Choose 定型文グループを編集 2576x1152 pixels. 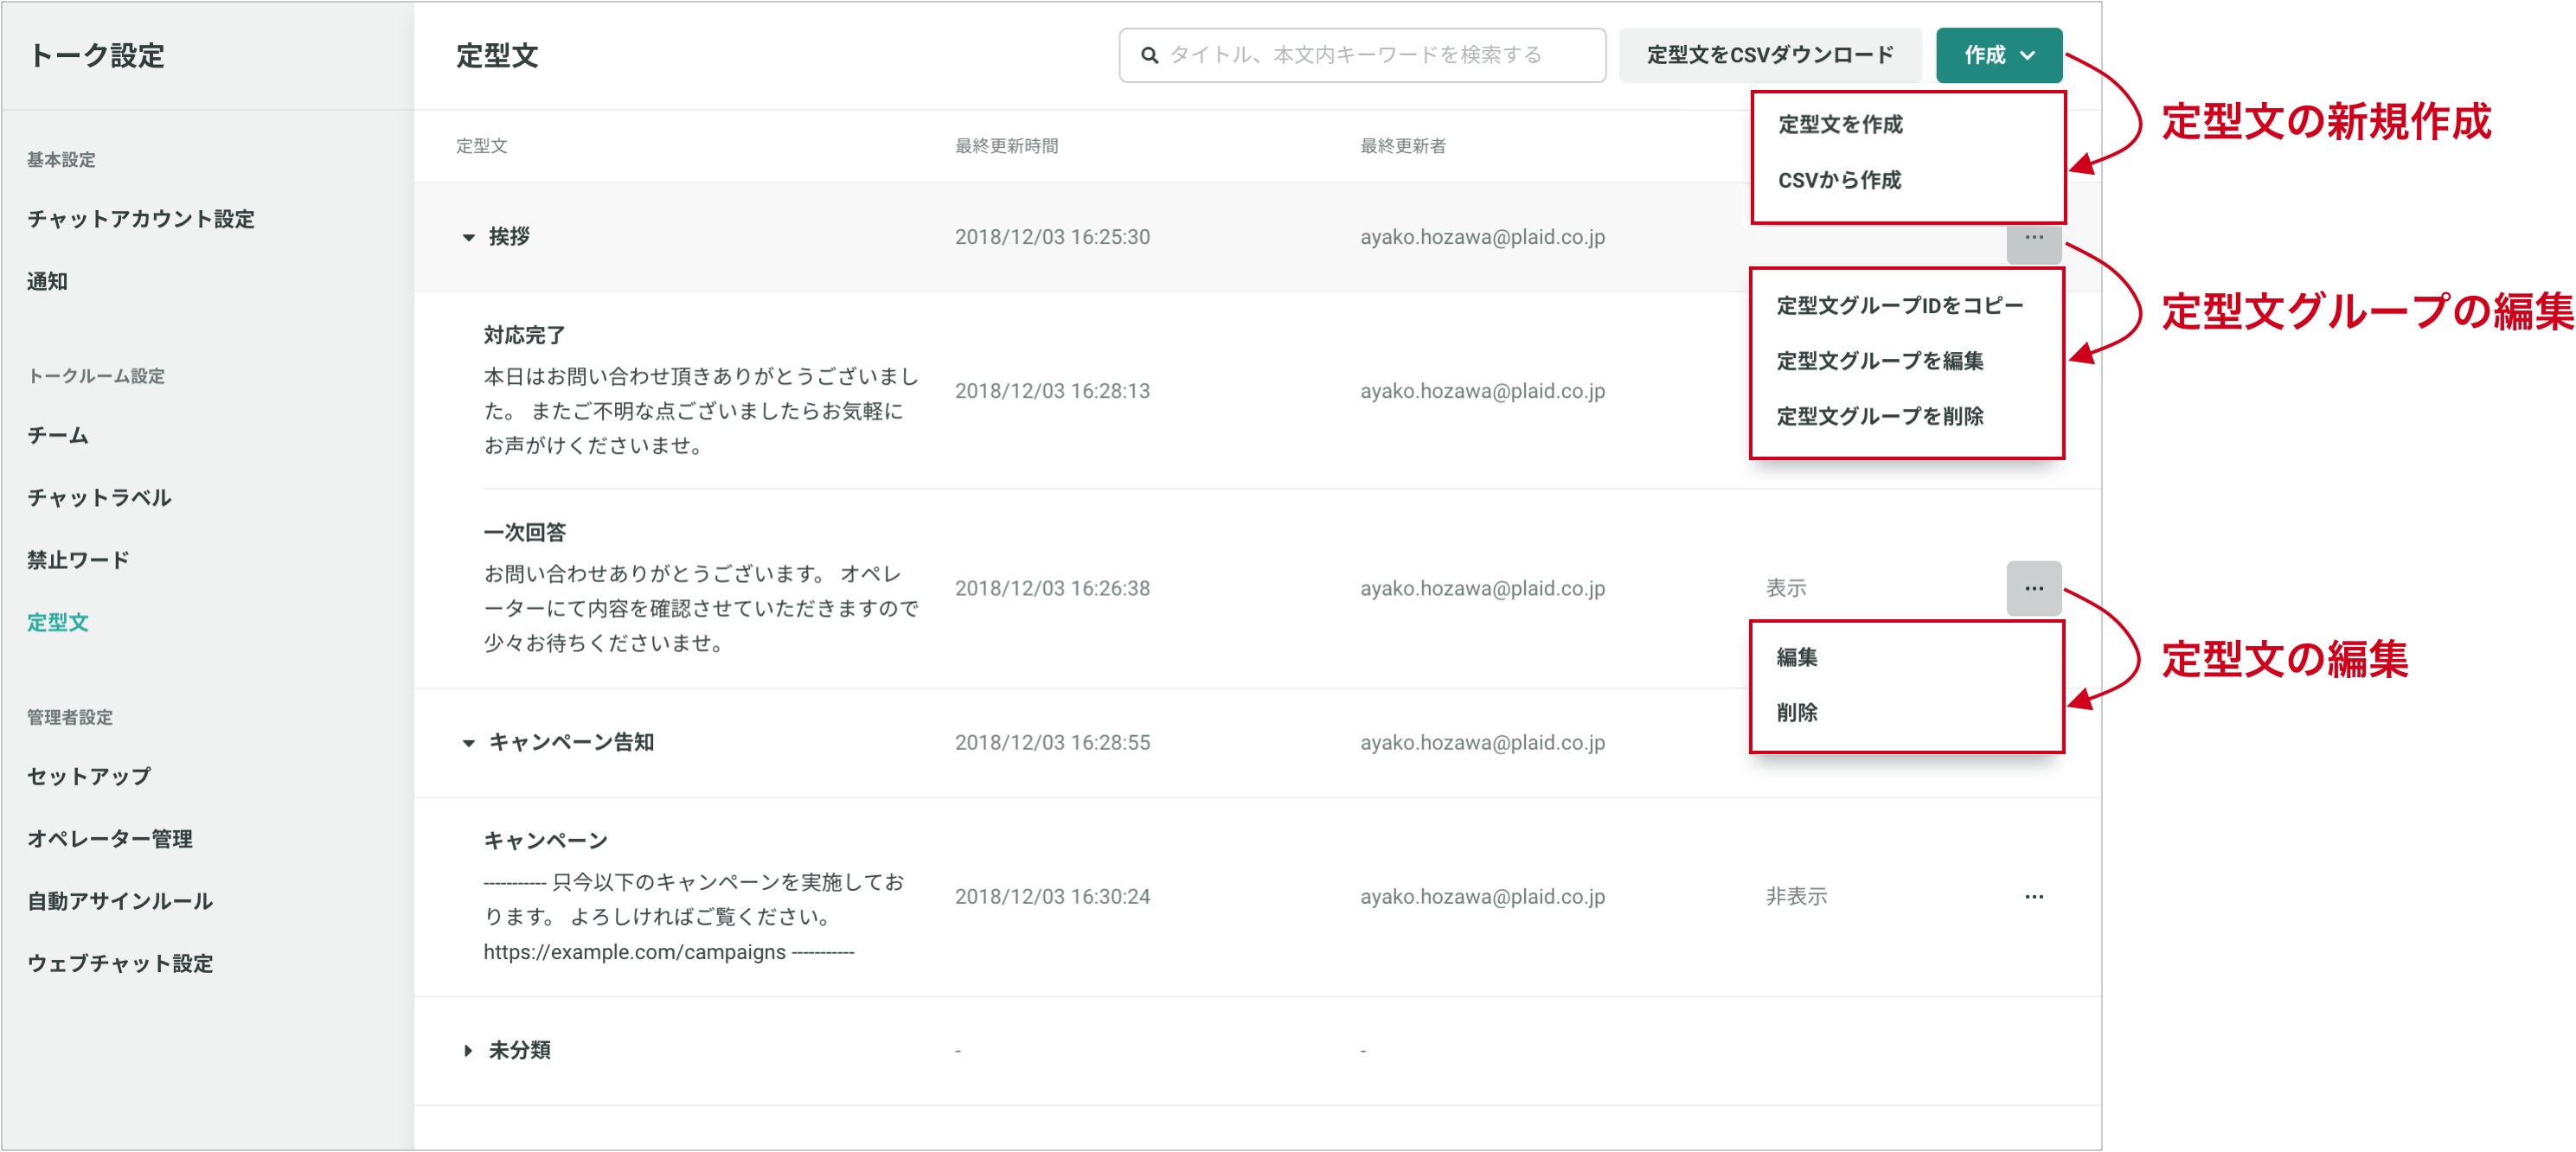click(x=1879, y=360)
